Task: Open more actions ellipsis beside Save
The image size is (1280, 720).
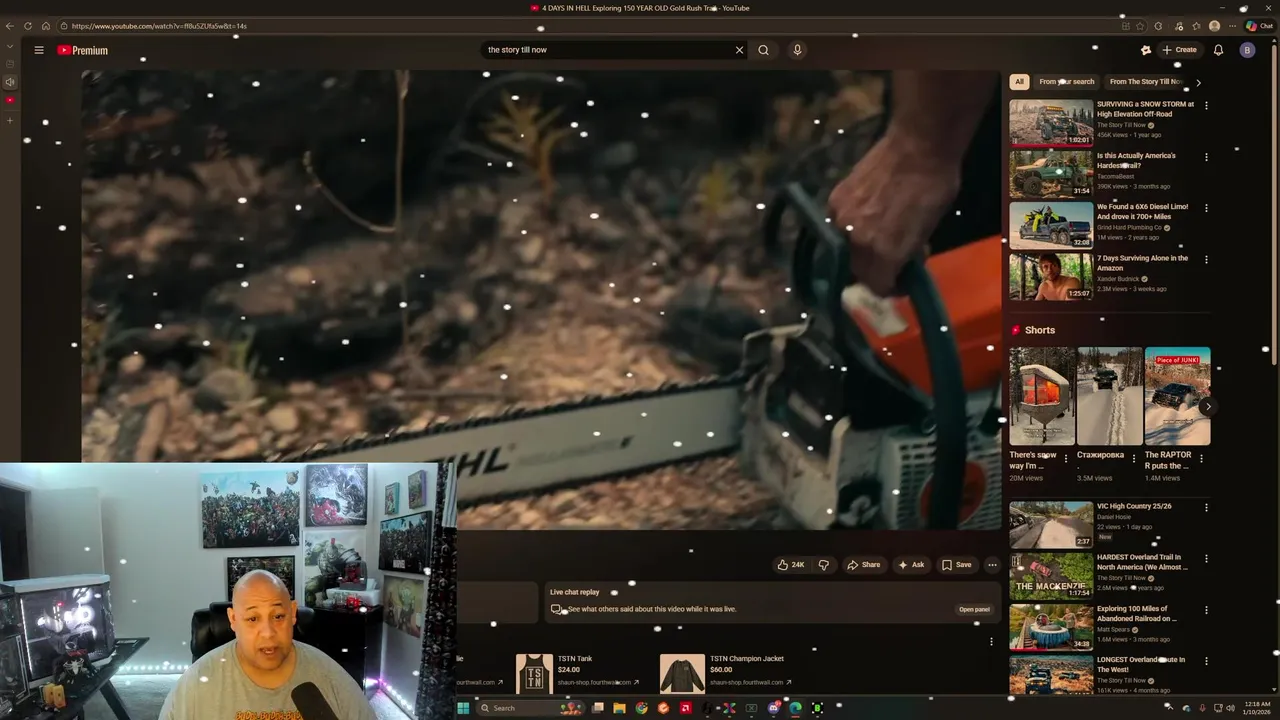Action: [992, 565]
